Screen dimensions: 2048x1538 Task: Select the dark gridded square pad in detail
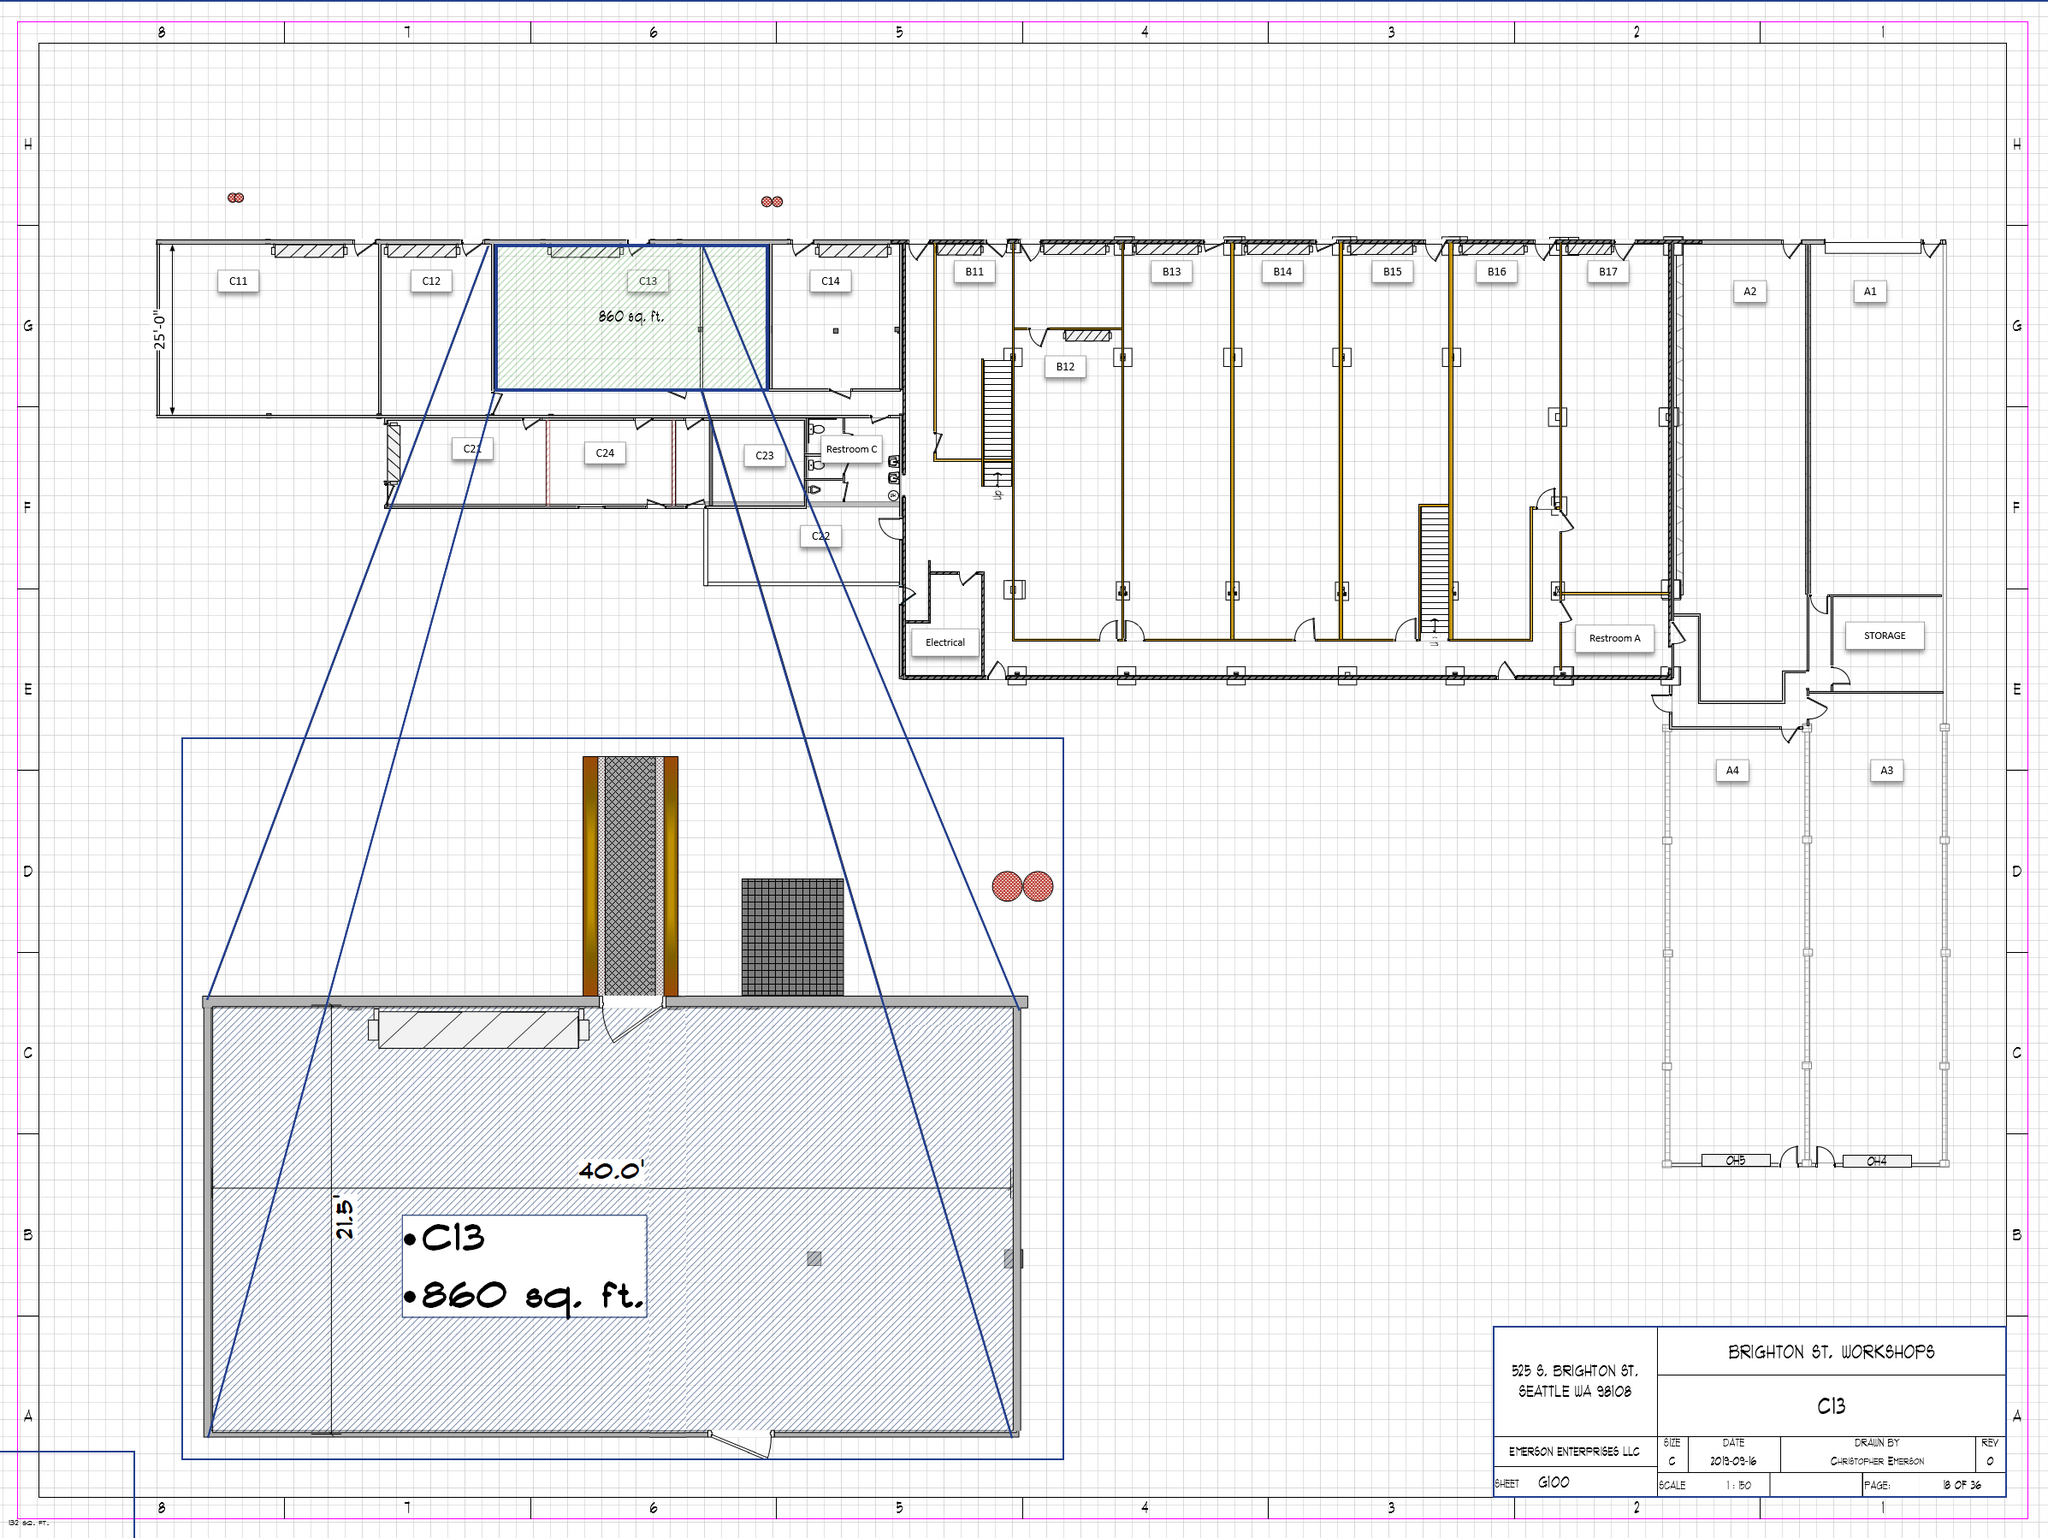[792, 937]
